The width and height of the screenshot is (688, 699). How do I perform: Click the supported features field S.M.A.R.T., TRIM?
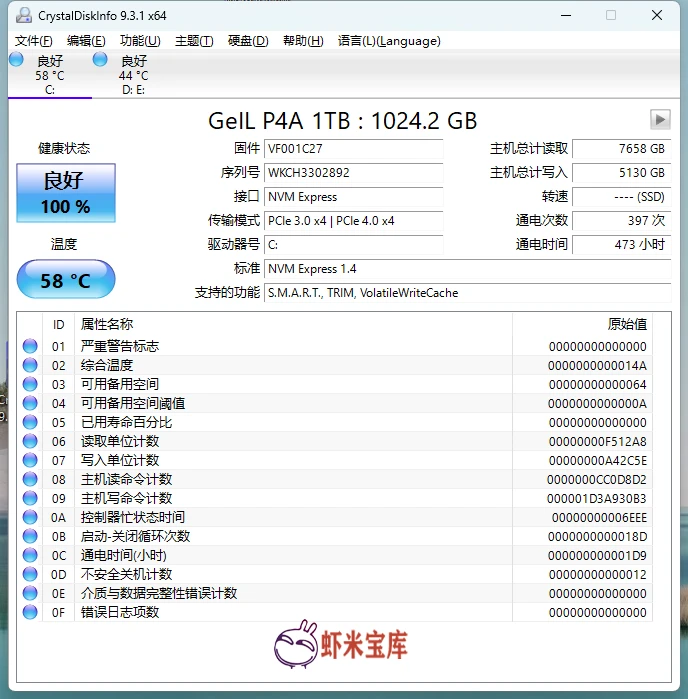point(467,293)
